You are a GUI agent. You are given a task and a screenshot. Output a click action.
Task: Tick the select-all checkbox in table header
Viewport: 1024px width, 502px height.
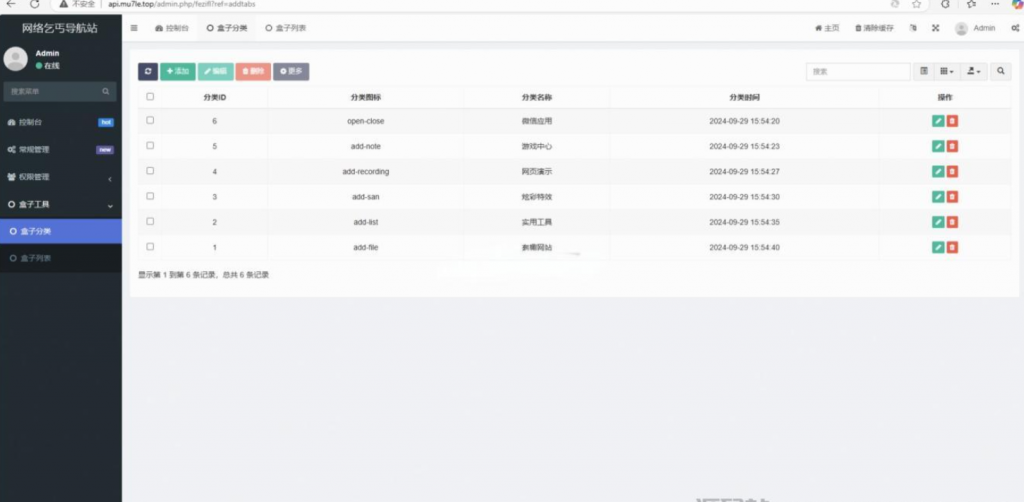coord(150,97)
